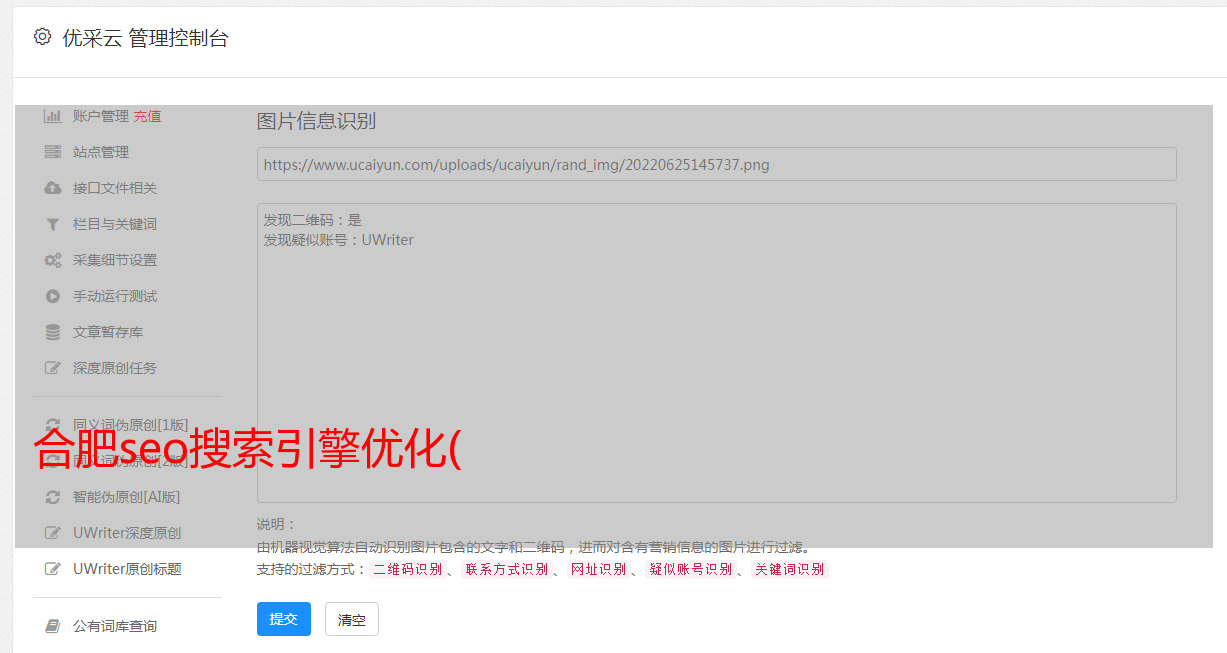Click the 疑似账号识别 tag
Viewport: 1227px width, 653px height.
tap(690, 569)
